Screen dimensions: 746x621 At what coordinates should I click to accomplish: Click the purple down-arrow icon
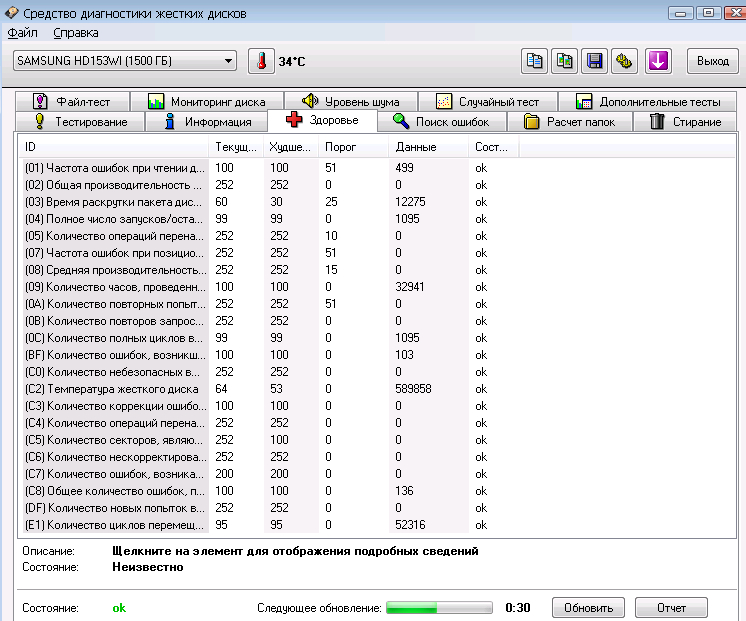(x=658, y=61)
